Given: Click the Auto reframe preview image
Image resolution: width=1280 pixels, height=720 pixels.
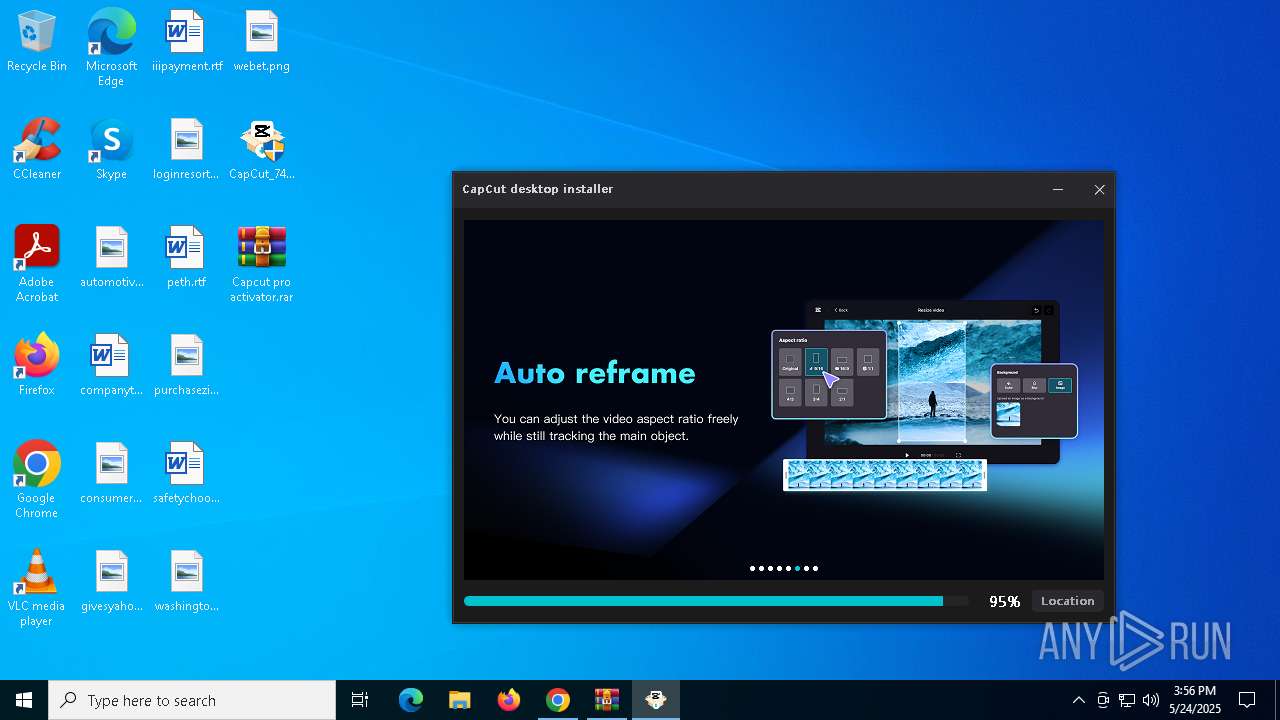Looking at the screenshot, I should point(925,395).
